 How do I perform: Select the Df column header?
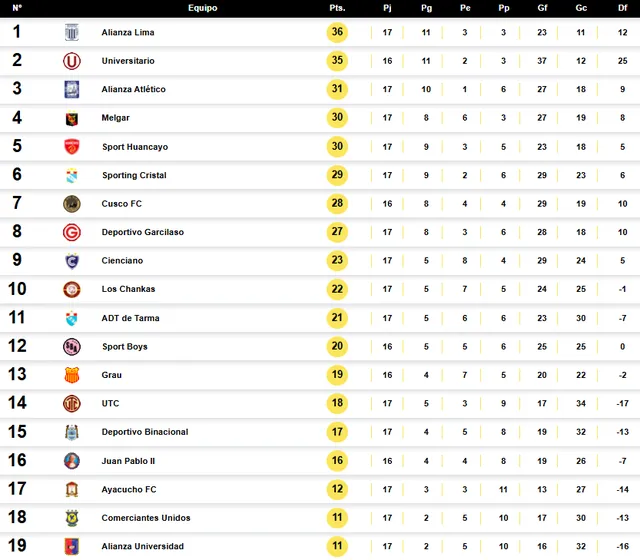click(x=622, y=8)
